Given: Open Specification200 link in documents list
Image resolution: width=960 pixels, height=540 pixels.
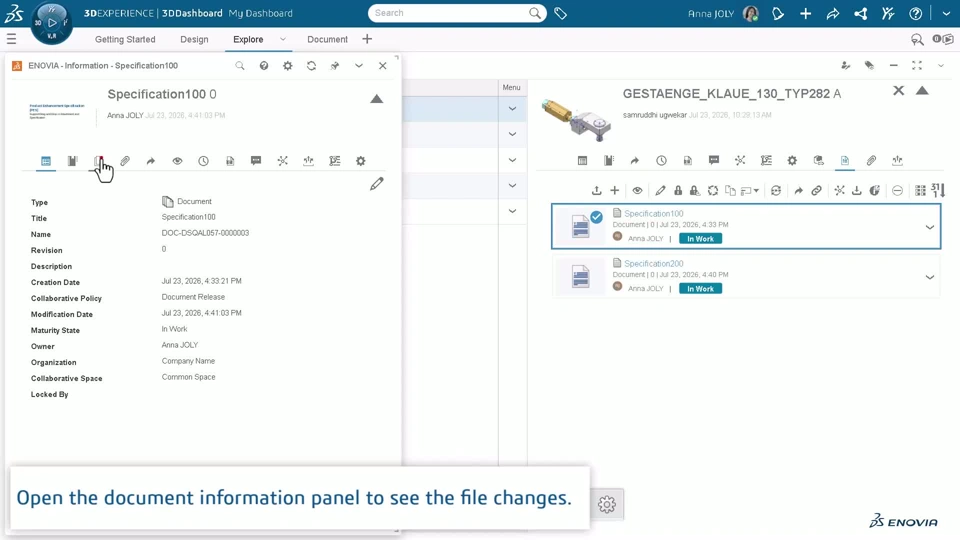Looking at the screenshot, I should [653, 264].
